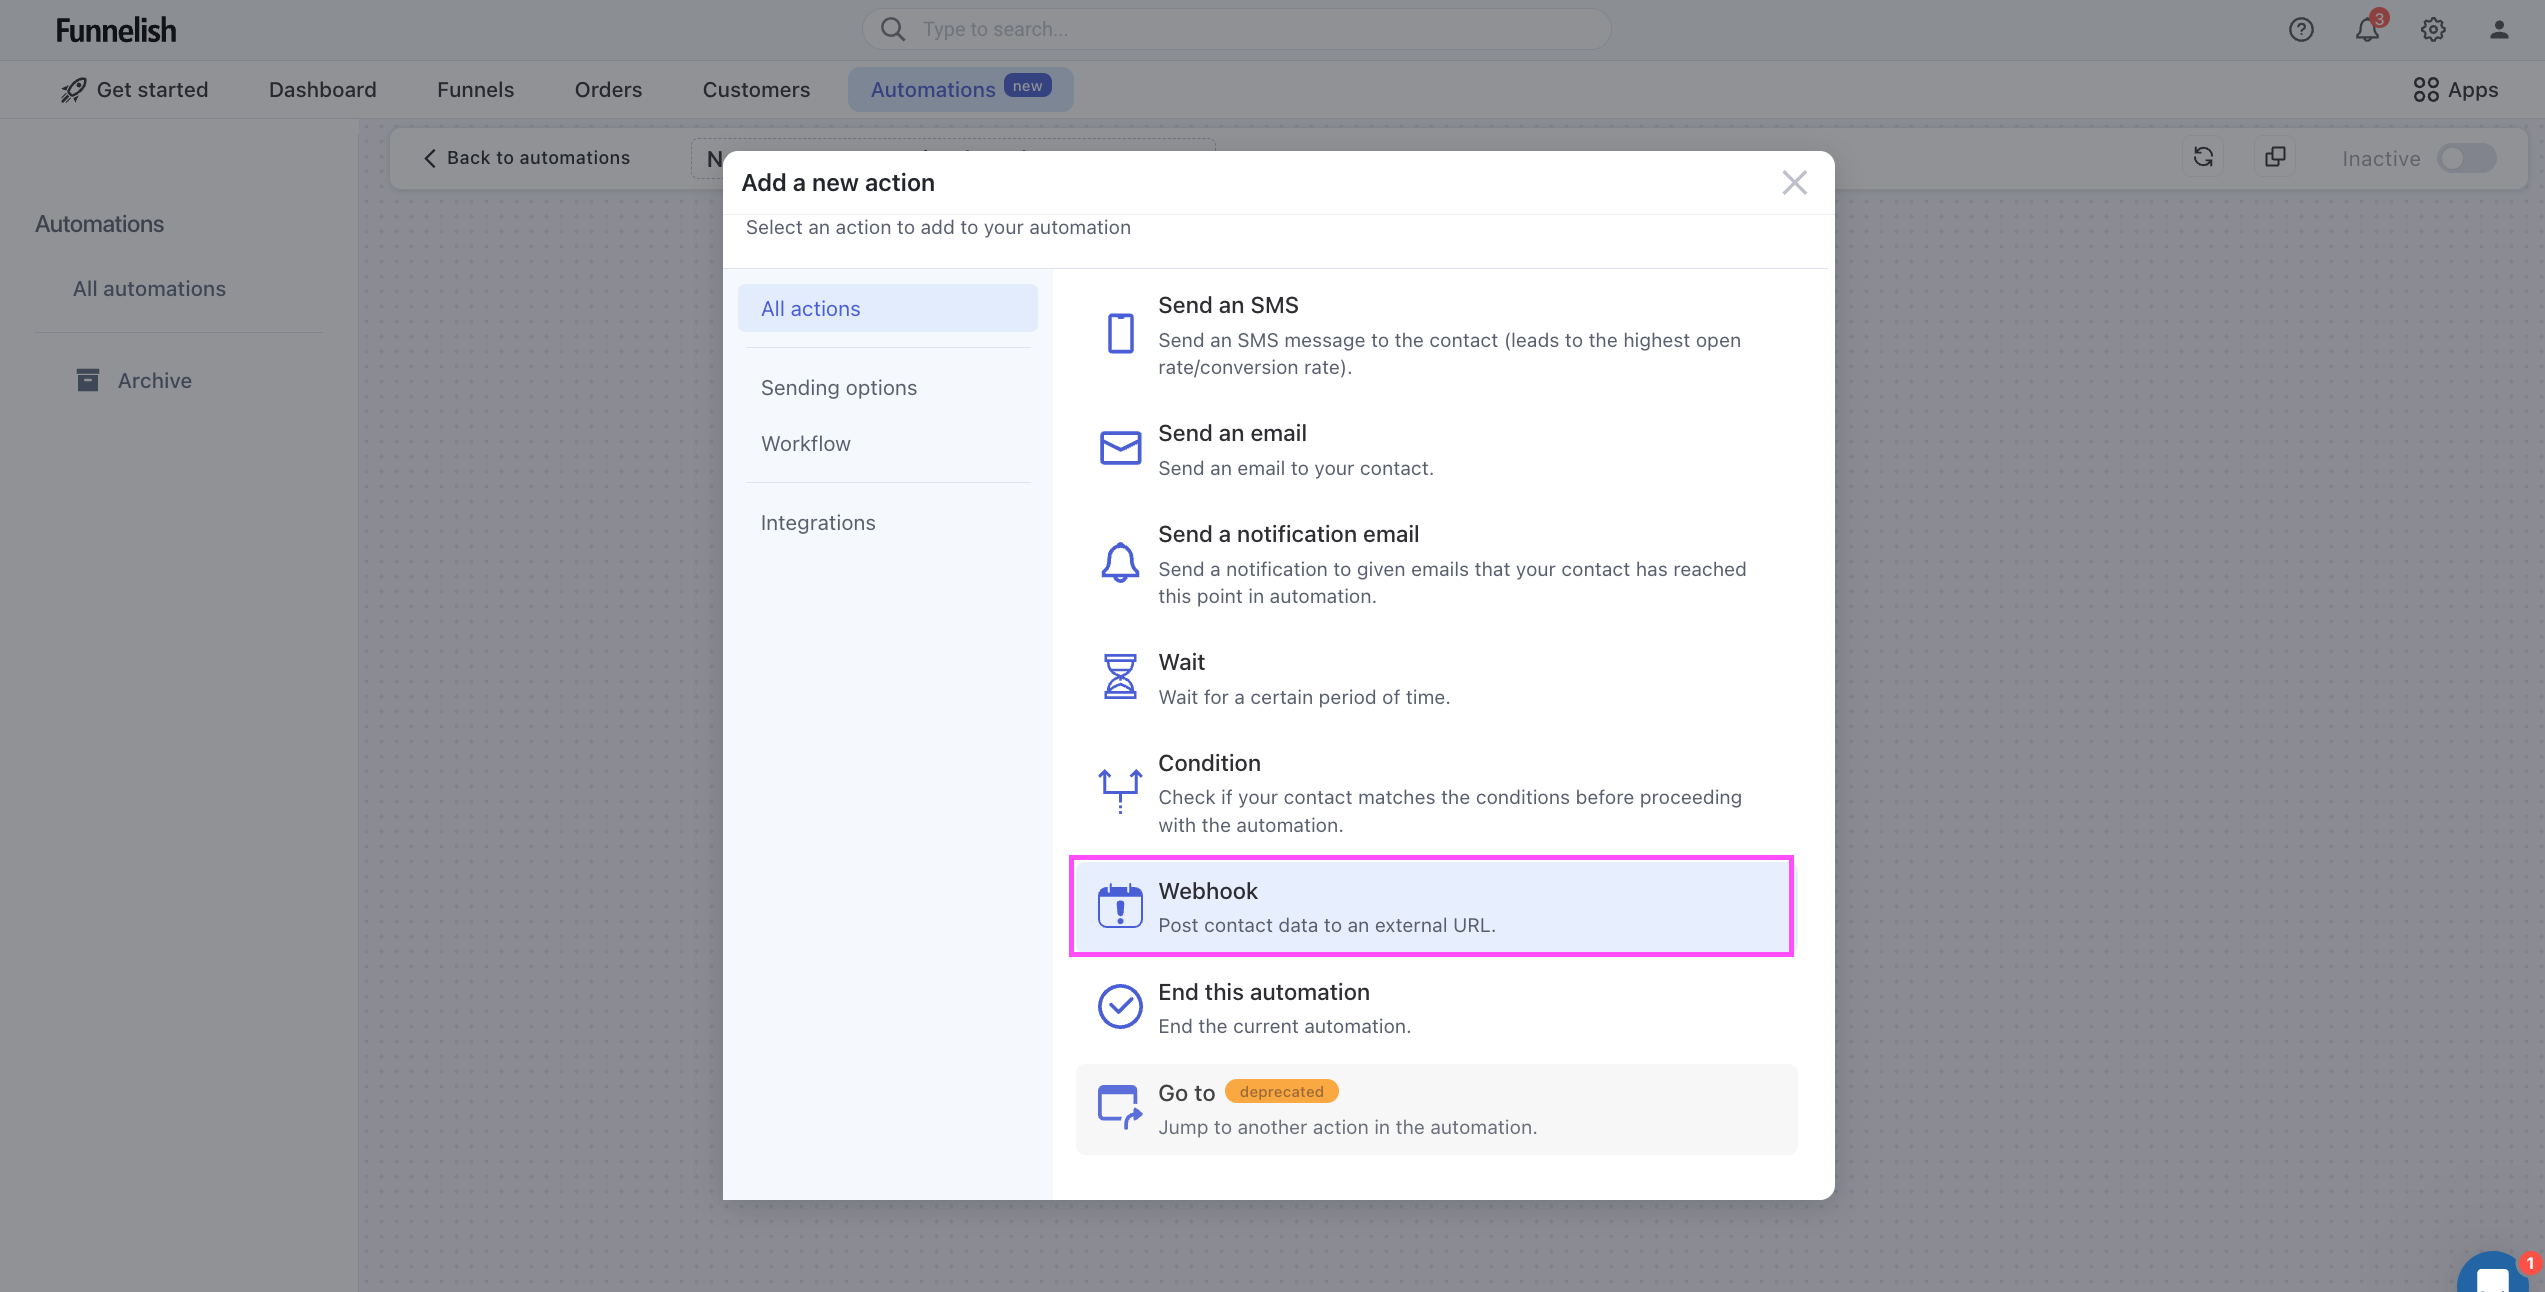Image resolution: width=2545 pixels, height=1292 pixels.
Task: Click the Webhook calendar icon
Action: point(1120,906)
